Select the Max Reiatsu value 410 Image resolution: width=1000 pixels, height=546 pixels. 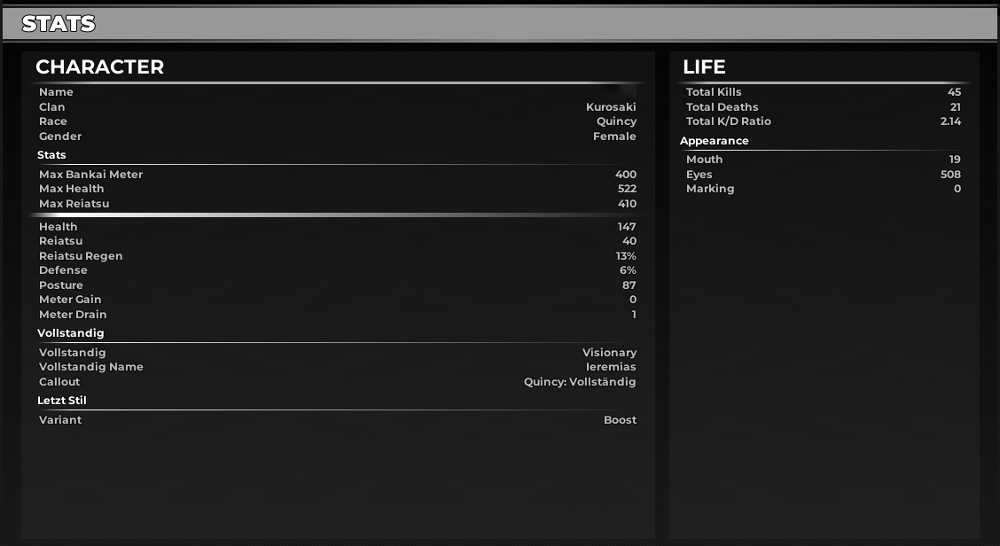(627, 203)
